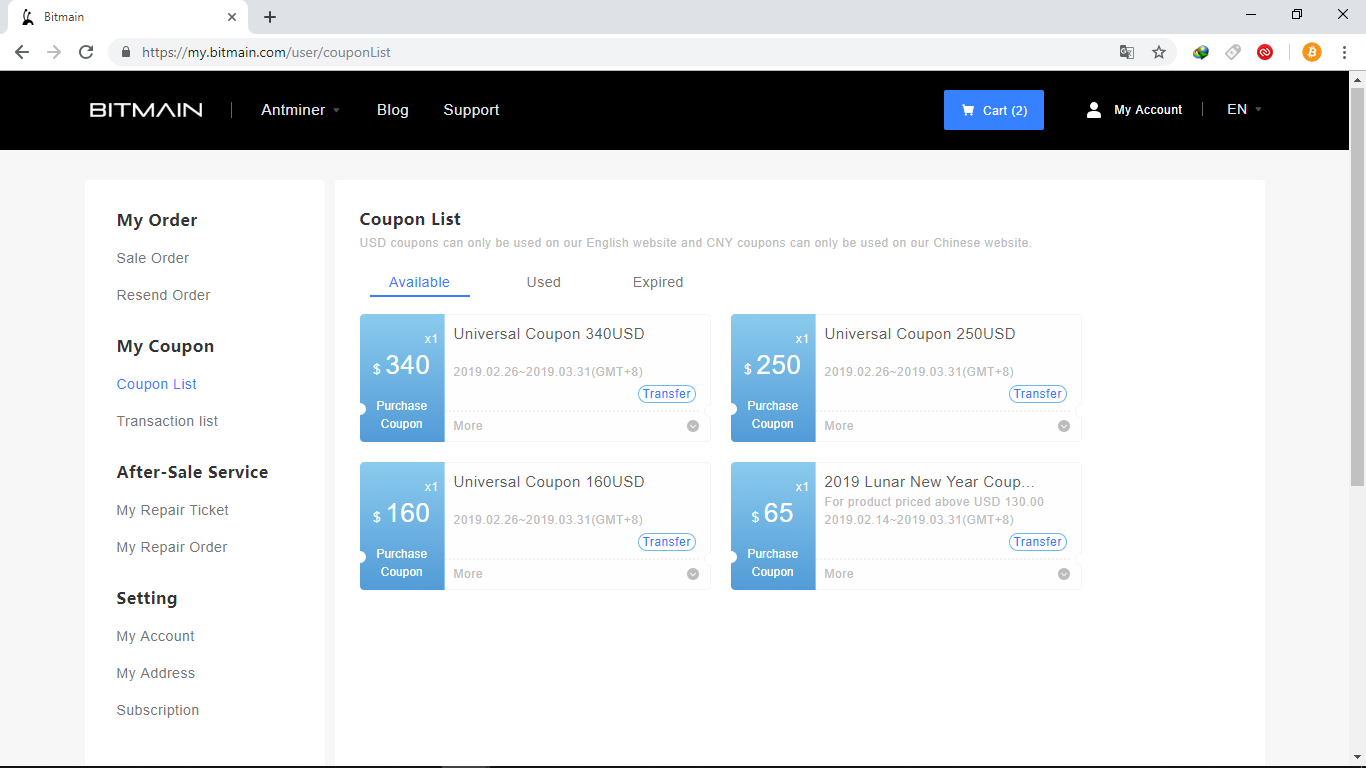This screenshot has height=768, width=1366.
Task: Expand the Antminer menu dropdown
Action: (300, 110)
